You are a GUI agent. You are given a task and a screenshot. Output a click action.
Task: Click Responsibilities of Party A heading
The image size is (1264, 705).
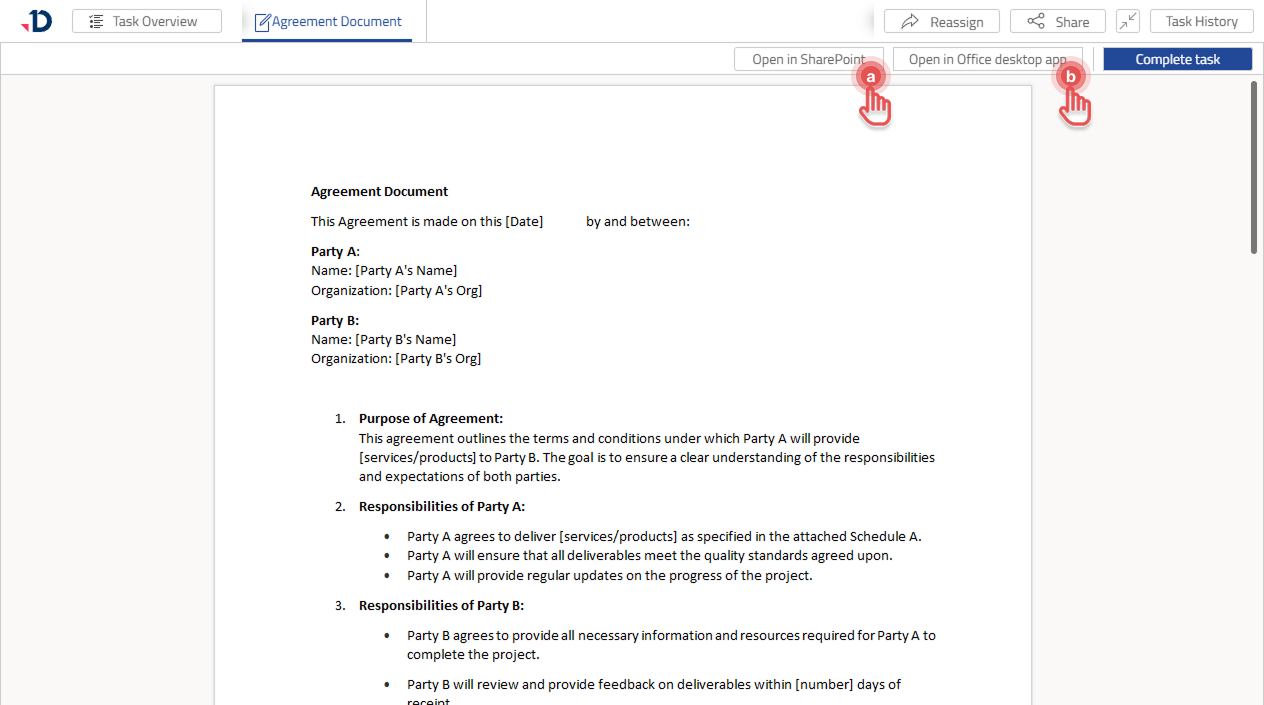(x=442, y=506)
